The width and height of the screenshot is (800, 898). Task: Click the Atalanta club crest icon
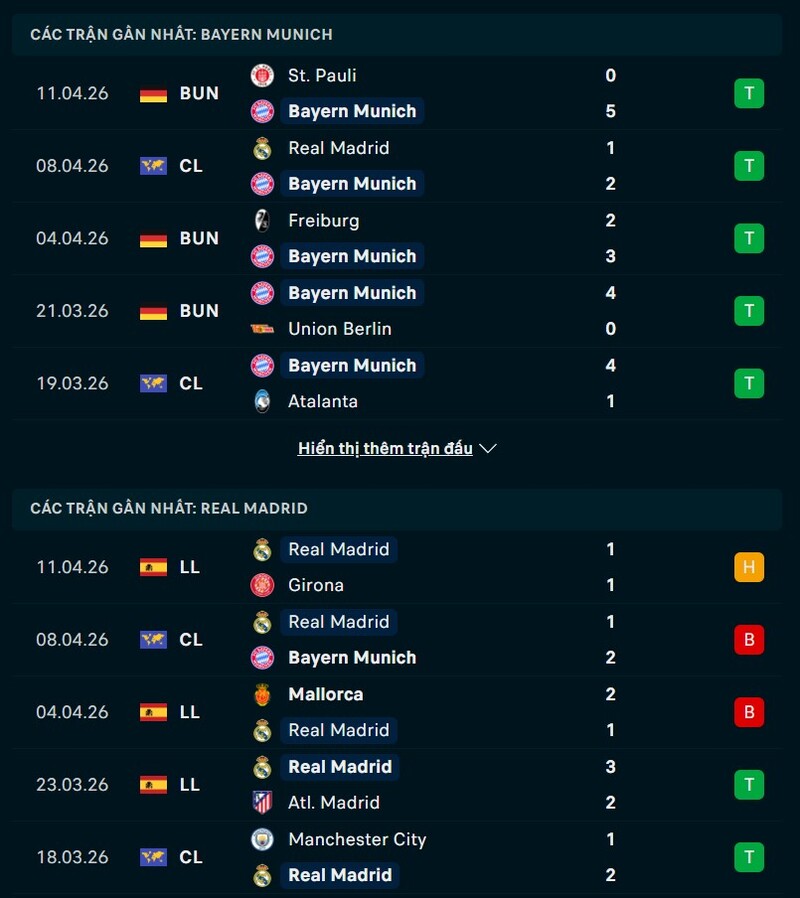pos(262,402)
